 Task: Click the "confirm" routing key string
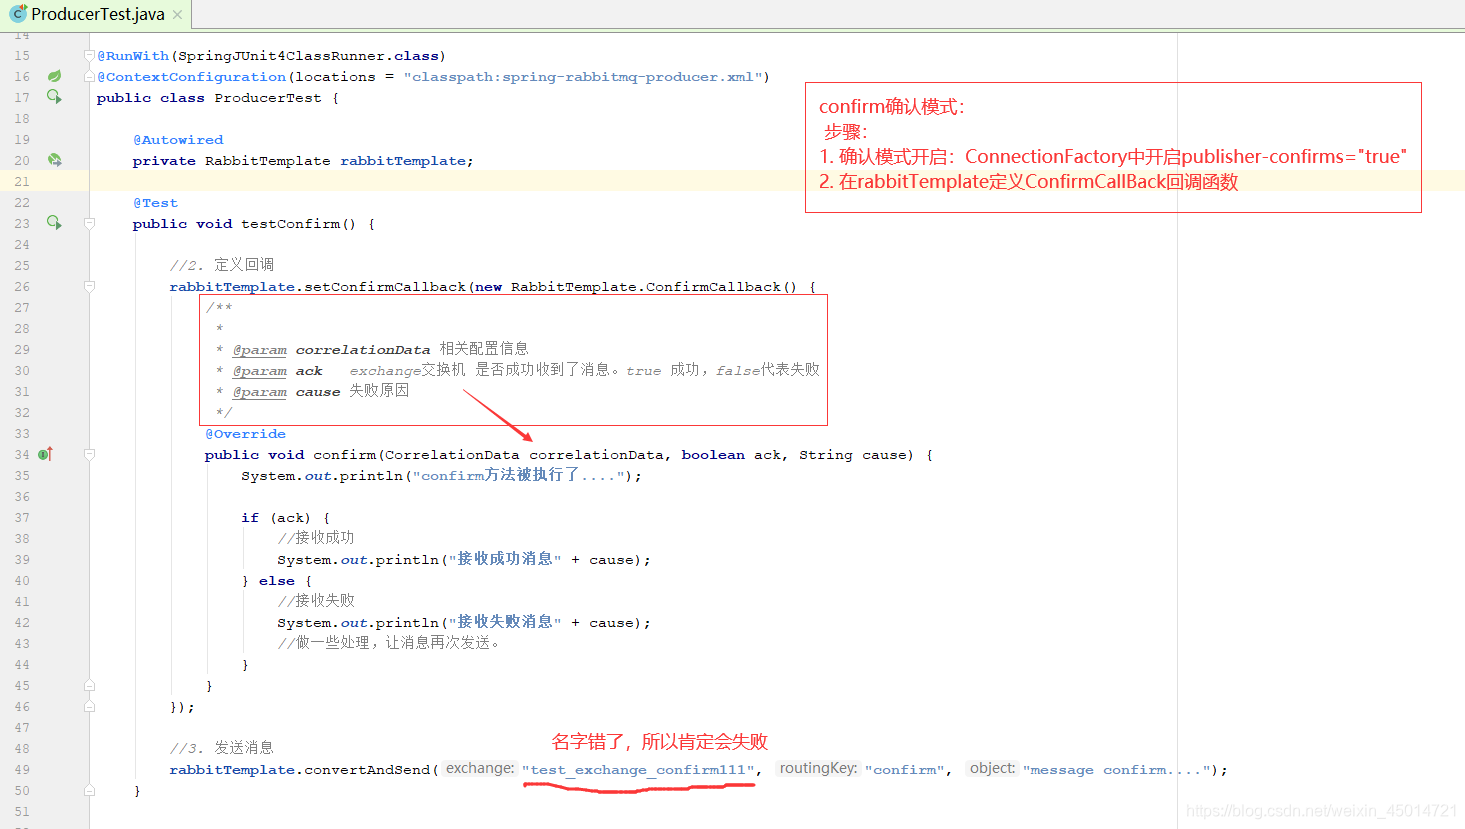pos(905,770)
